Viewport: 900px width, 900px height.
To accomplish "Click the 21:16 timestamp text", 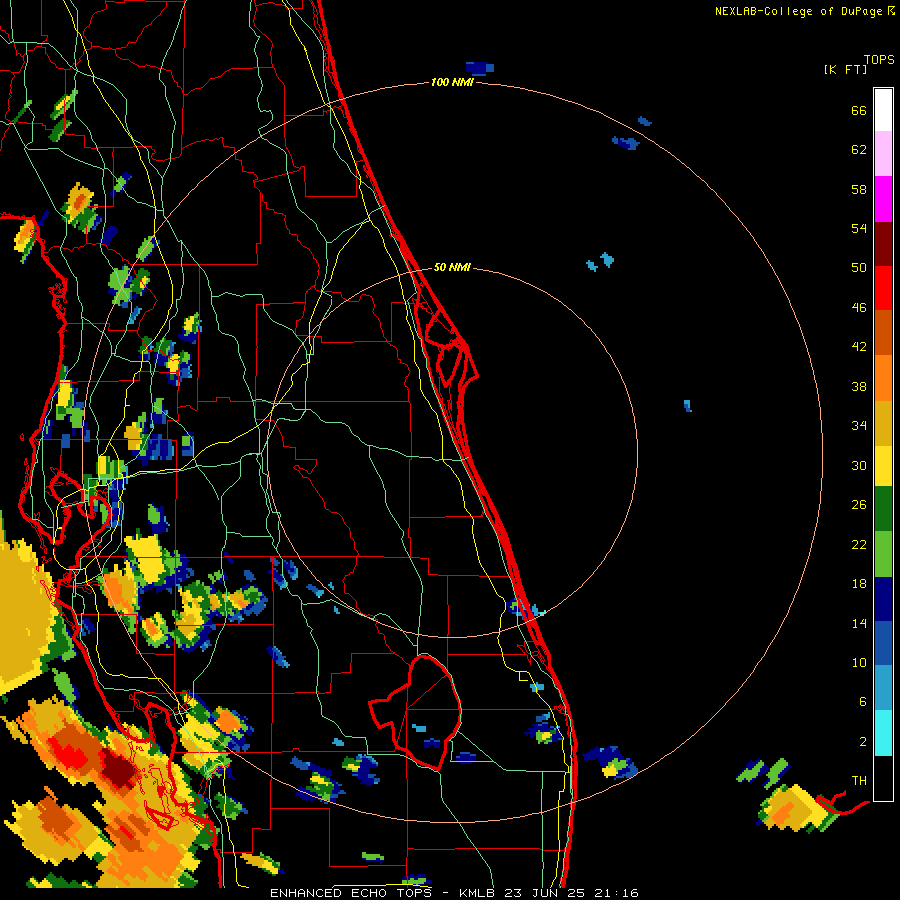I will point(616,893).
